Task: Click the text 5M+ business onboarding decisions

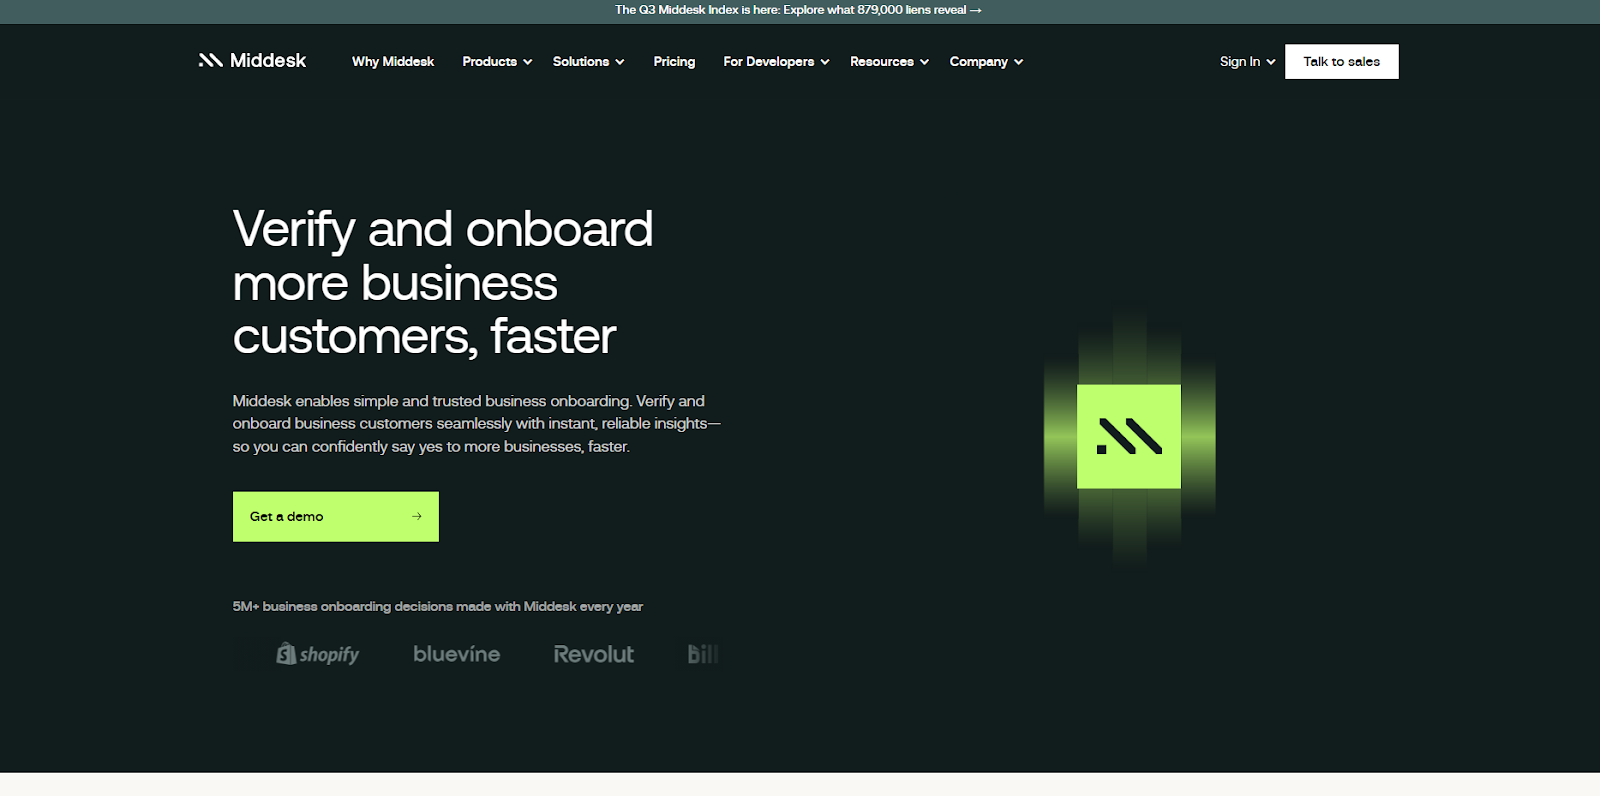Action: (x=438, y=607)
